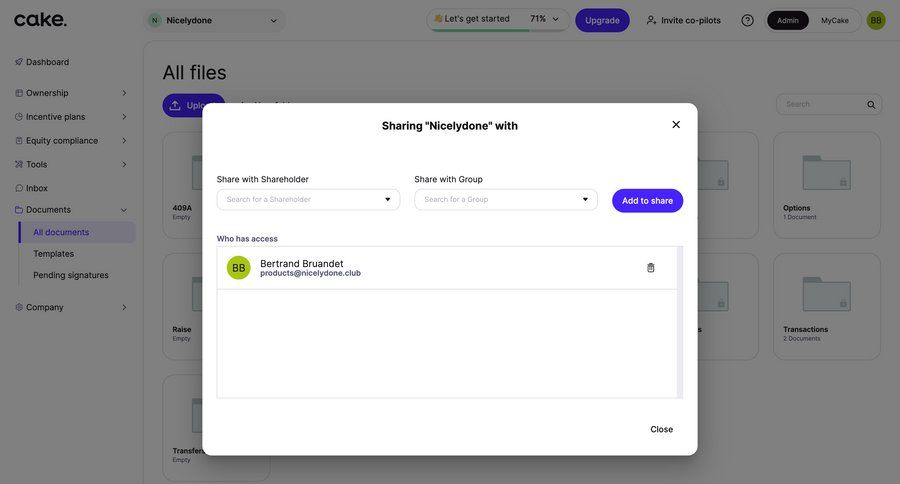900x484 pixels.
Task: Open the help question mark icon
Action: (x=747, y=20)
